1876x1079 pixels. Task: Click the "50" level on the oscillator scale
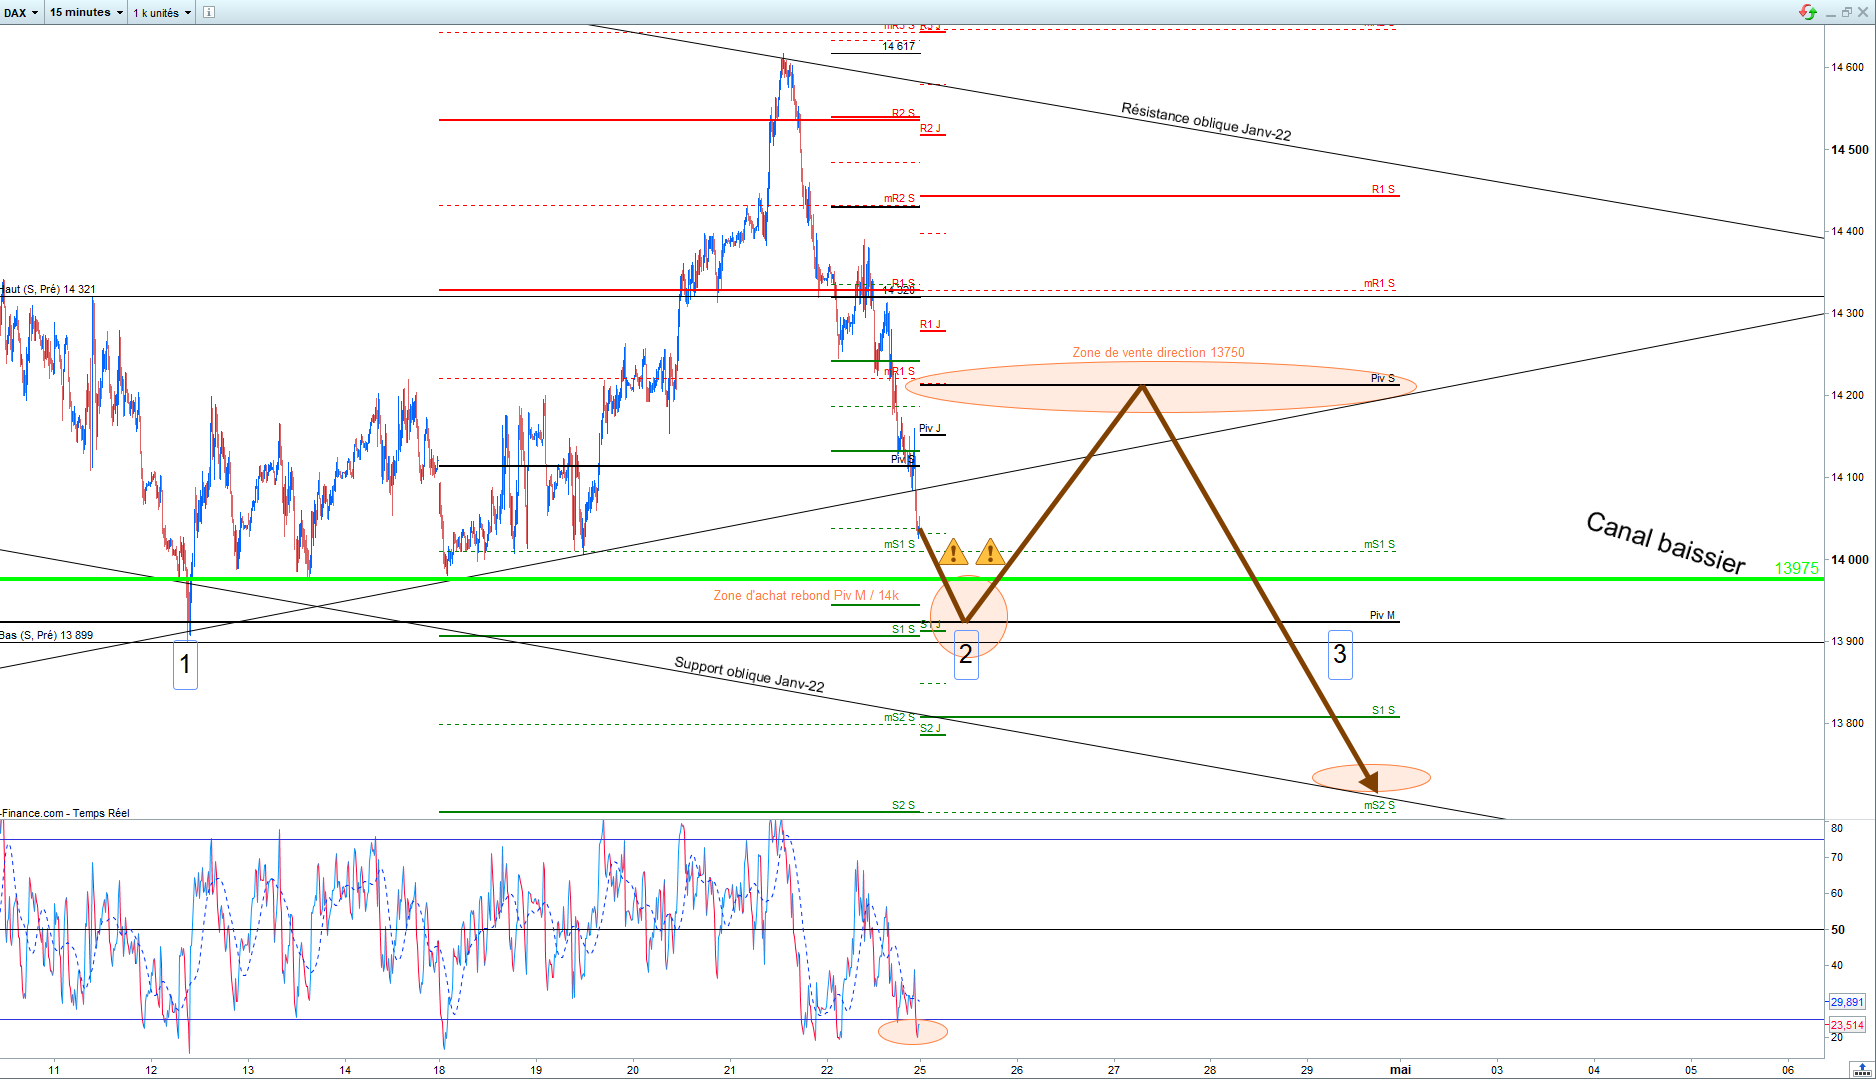coord(1838,929)
